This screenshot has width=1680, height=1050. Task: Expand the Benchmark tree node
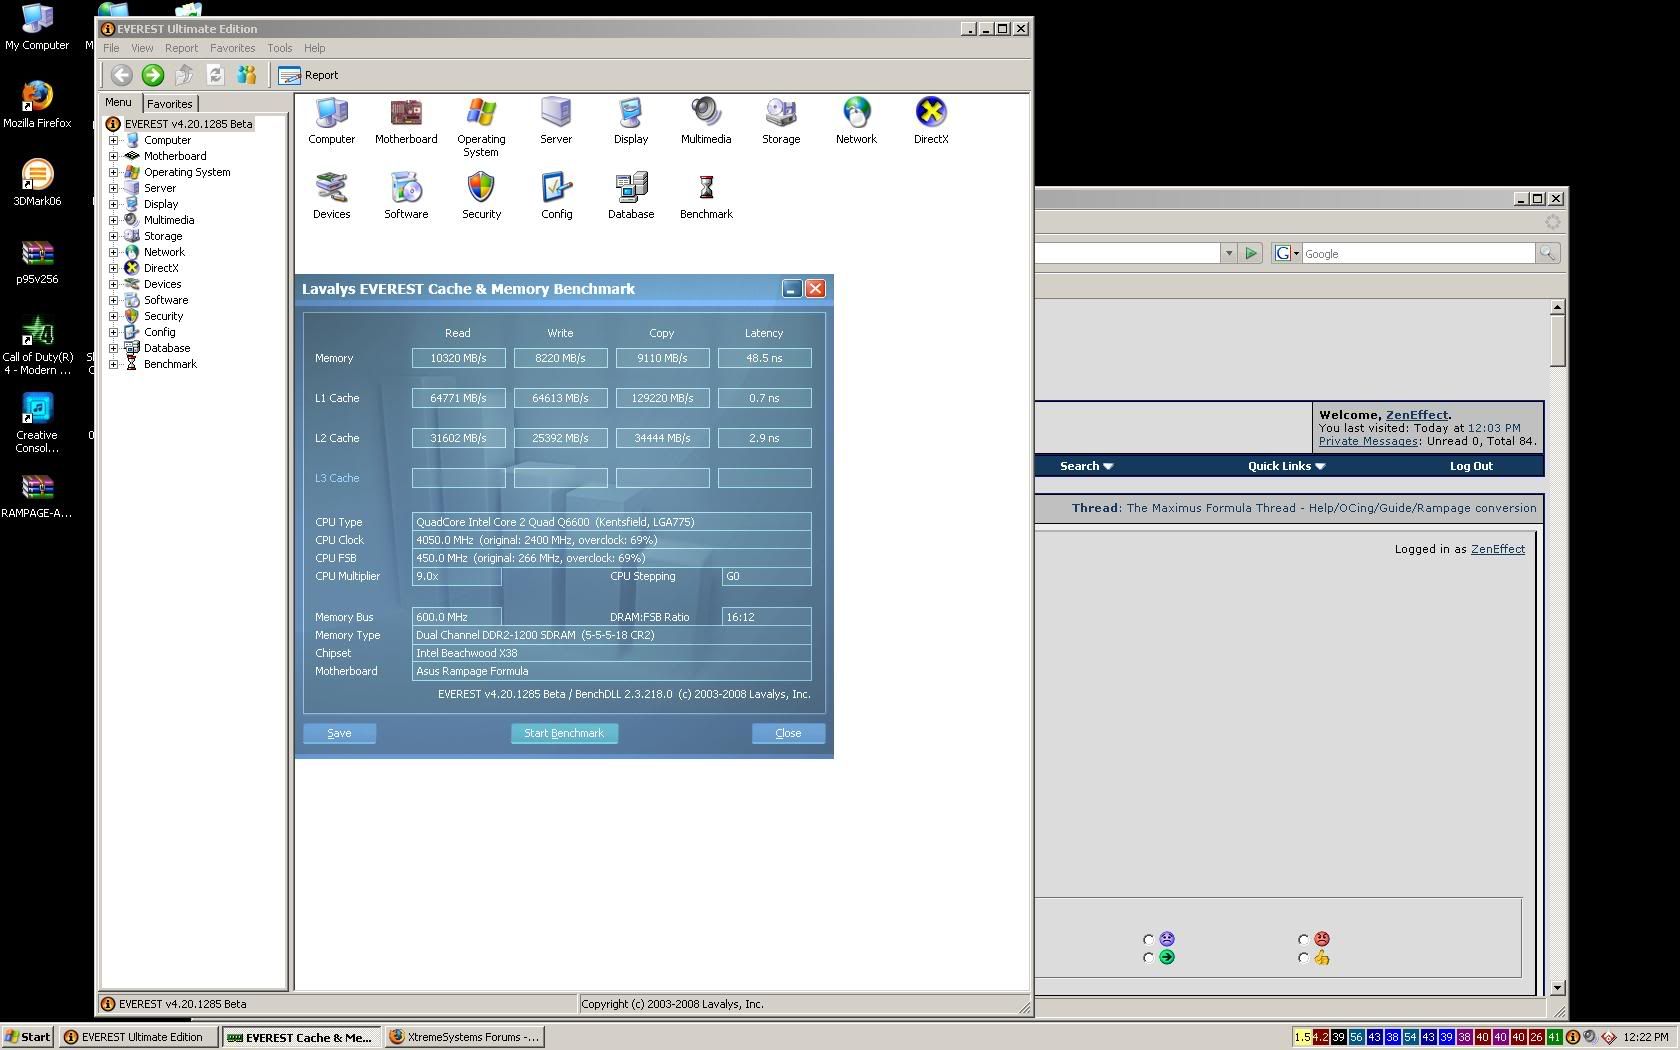[113, 364]
